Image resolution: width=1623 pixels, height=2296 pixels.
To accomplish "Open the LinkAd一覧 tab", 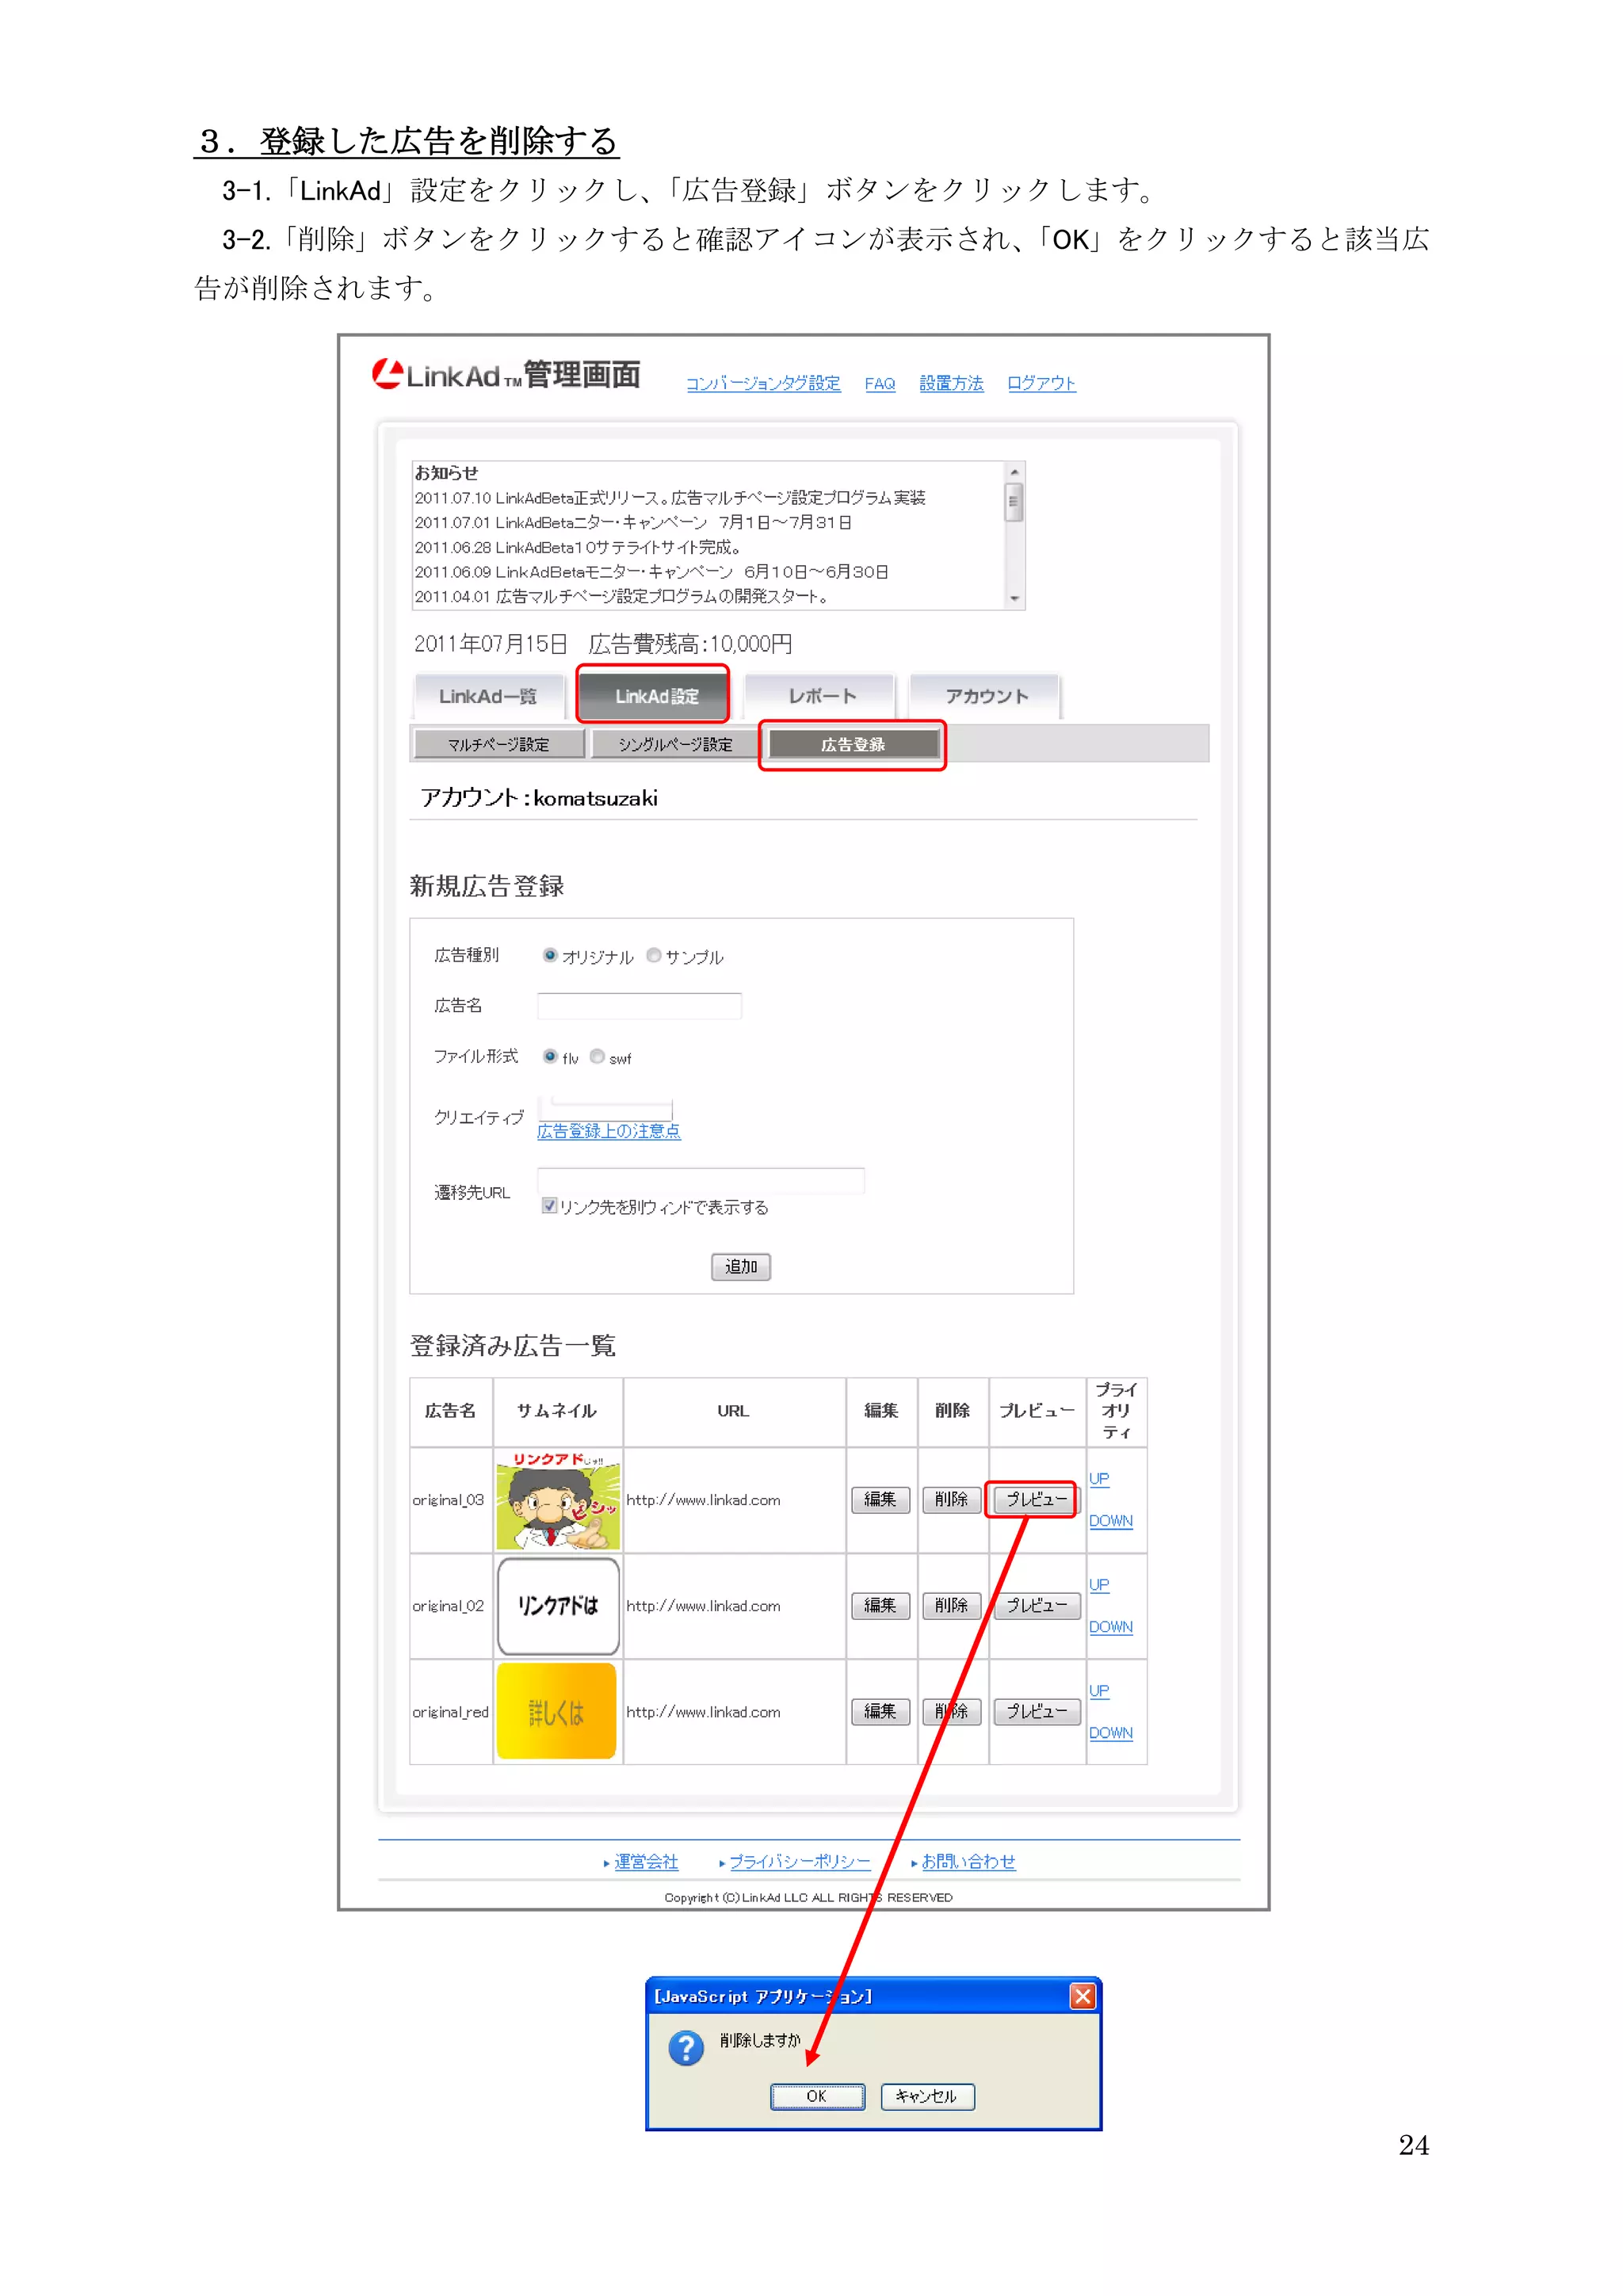I will pos(488,696).
